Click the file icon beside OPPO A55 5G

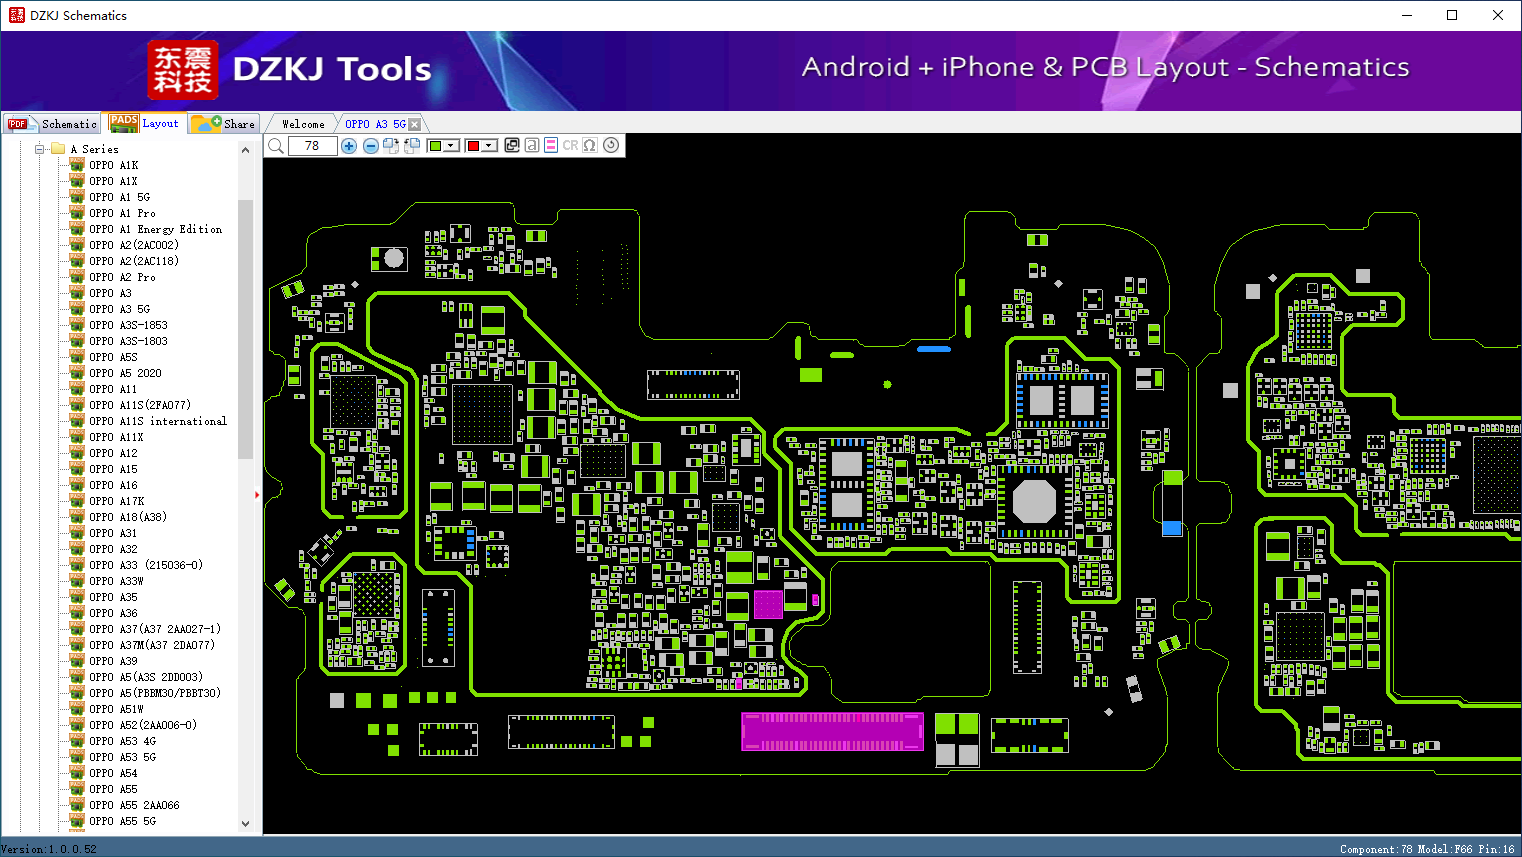[77, 821]
